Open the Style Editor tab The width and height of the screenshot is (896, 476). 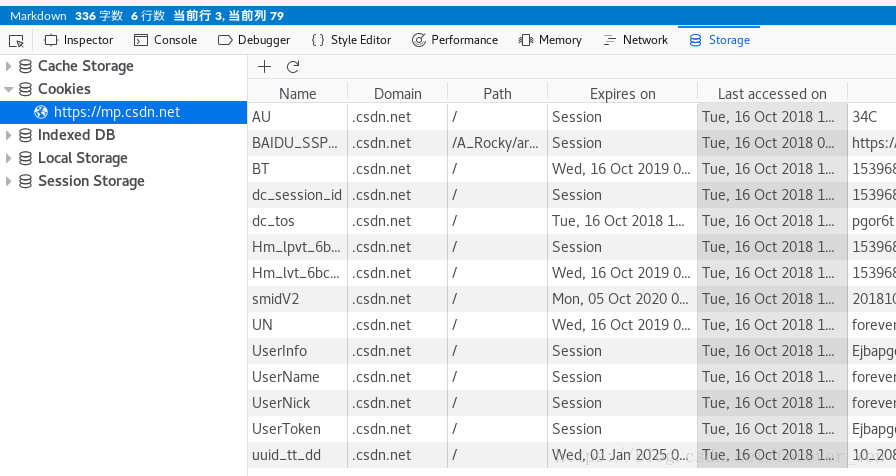351,40
